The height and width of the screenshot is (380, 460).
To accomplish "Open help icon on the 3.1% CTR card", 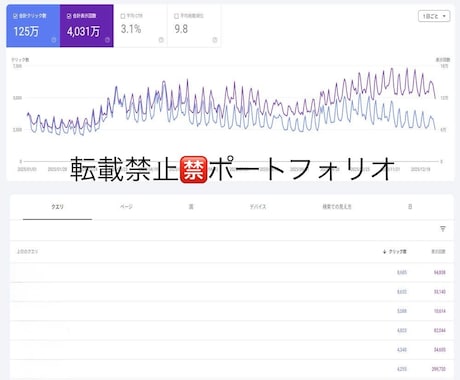I will [161, 40].
